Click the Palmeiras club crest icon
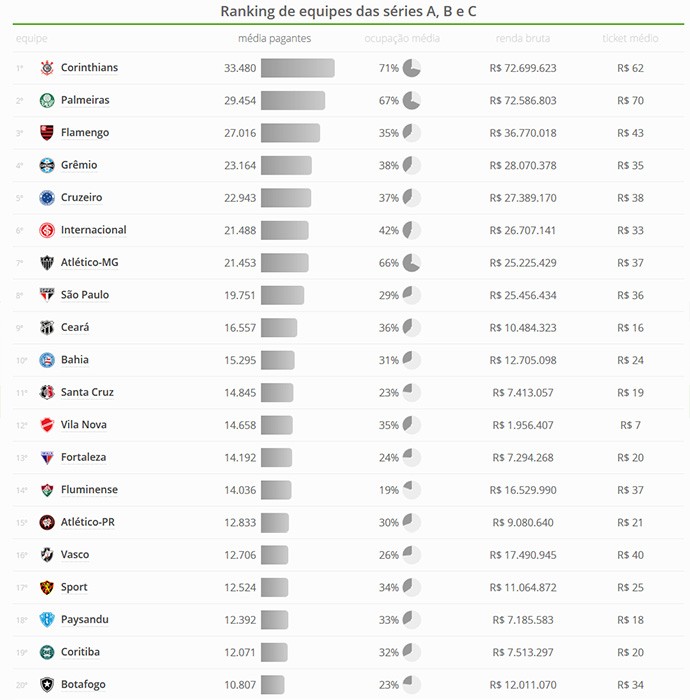 pyautogui.click(x=46, y=101)
